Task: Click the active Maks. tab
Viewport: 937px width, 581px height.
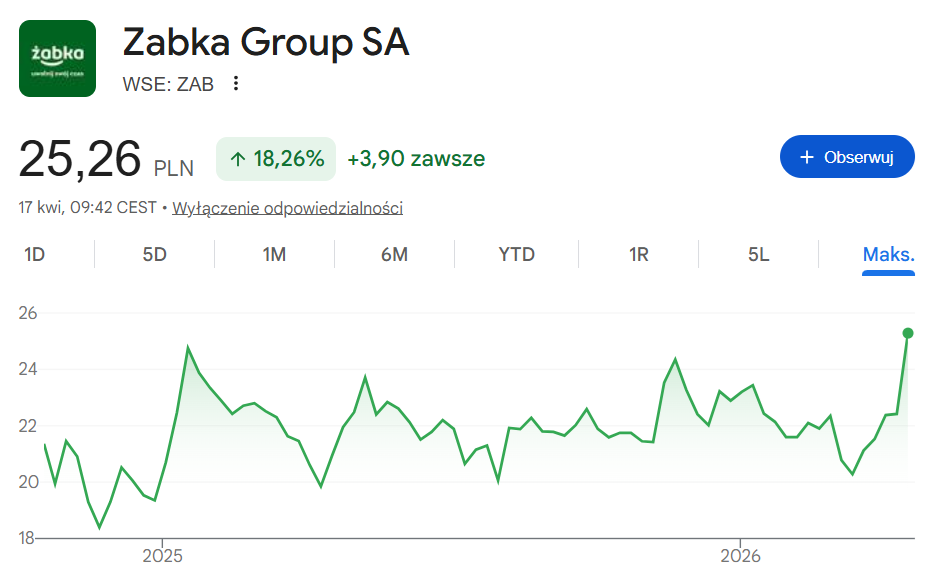Action: [x=888, y=254]
